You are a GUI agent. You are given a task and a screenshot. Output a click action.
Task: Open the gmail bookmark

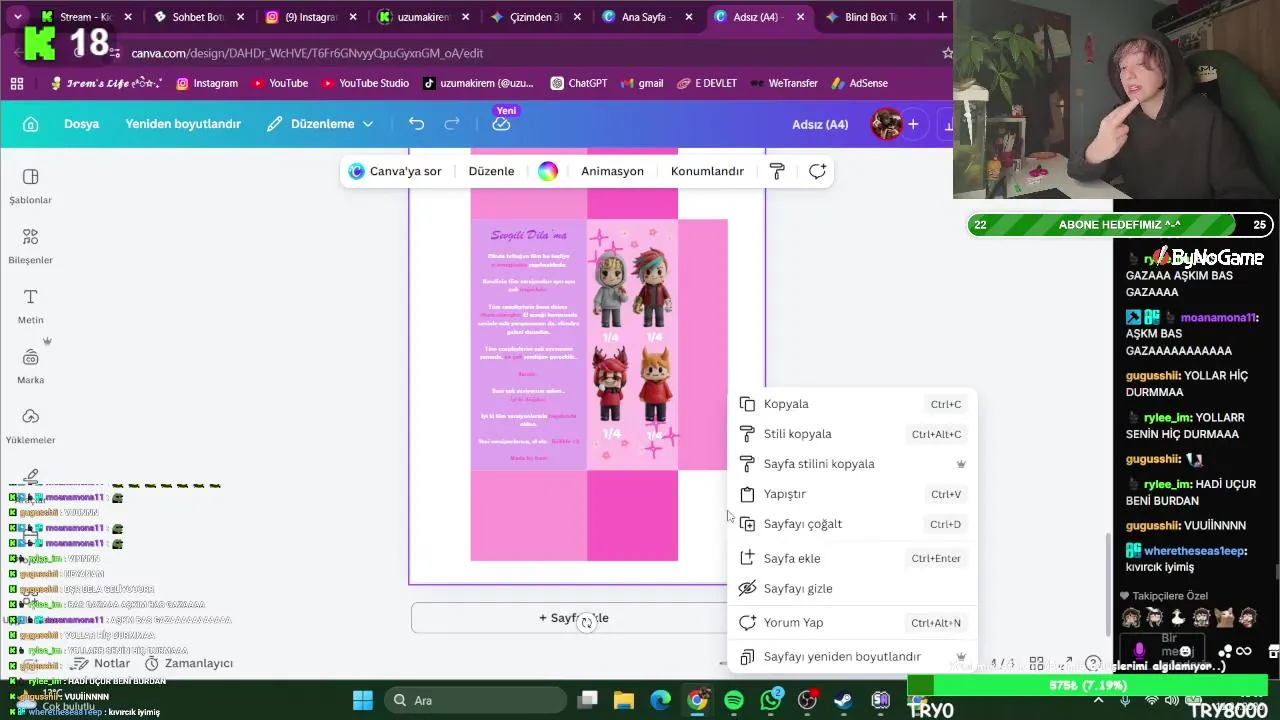click(642, 83)
